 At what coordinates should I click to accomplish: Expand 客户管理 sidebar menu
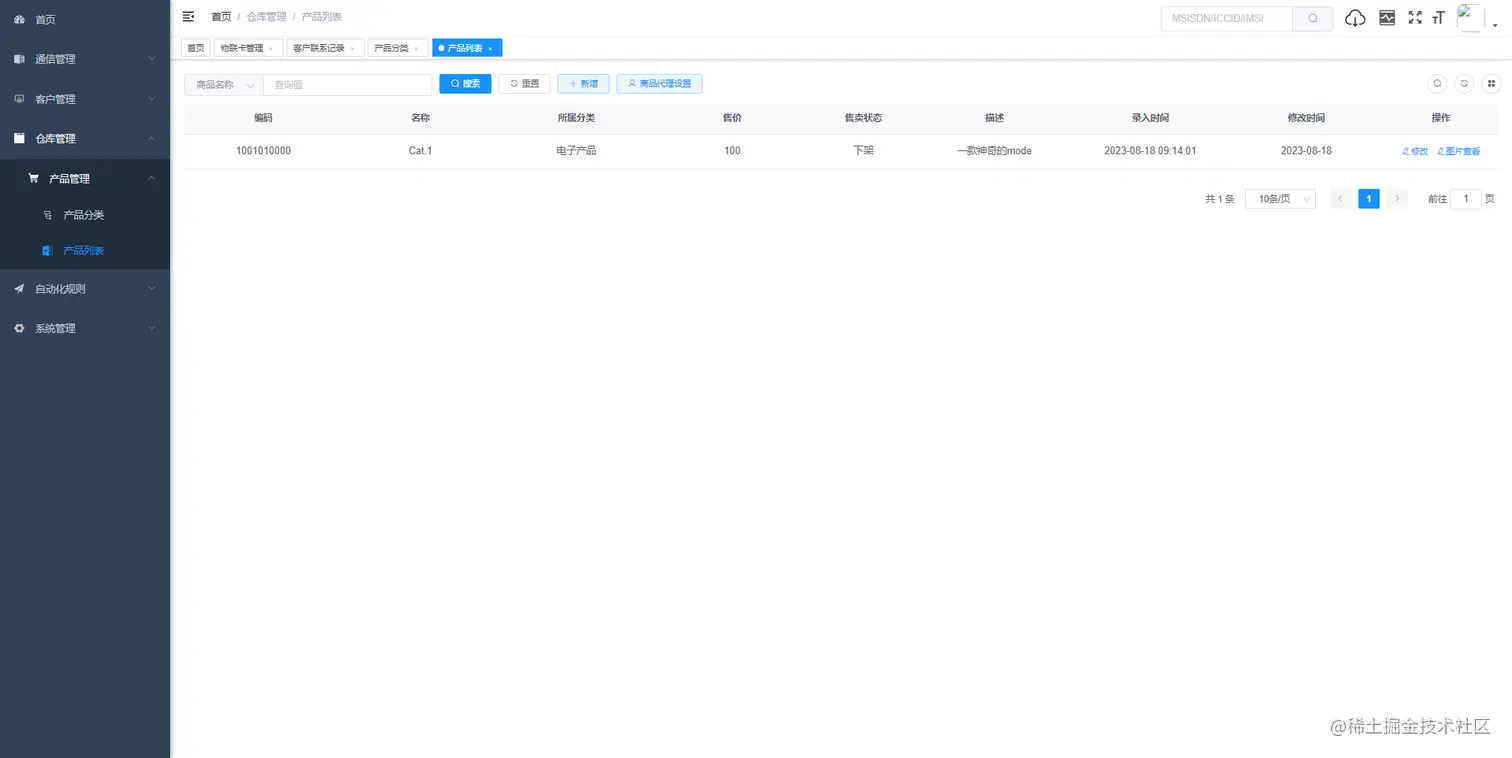click(85, 99)
